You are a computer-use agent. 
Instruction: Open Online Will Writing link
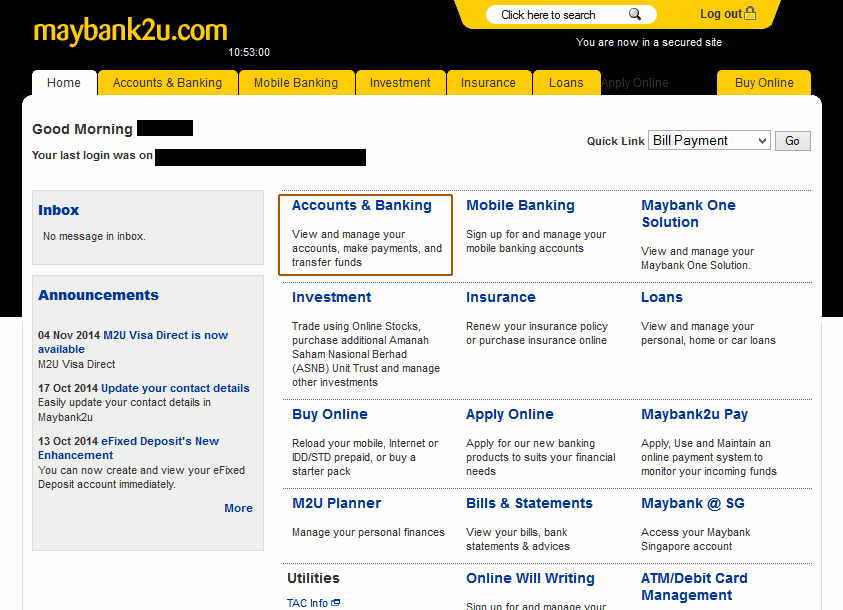pos(530,578)
